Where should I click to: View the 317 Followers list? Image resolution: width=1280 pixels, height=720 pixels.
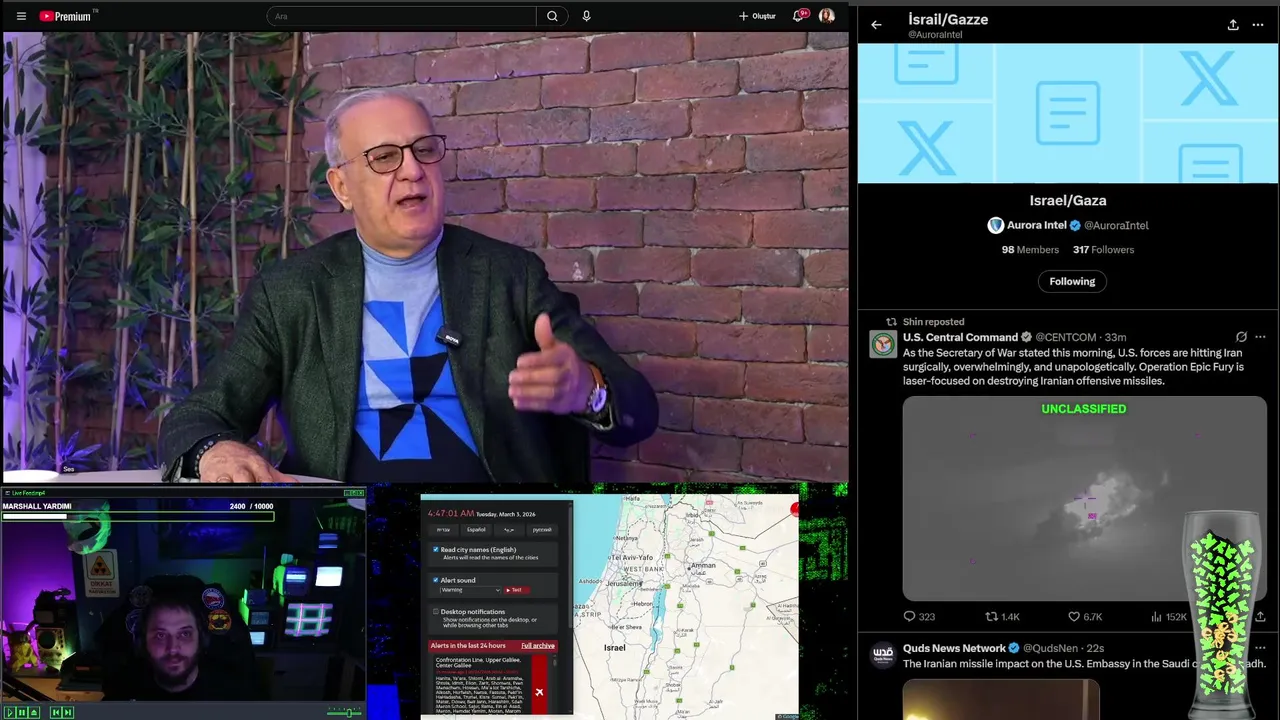click(1103, 250)
